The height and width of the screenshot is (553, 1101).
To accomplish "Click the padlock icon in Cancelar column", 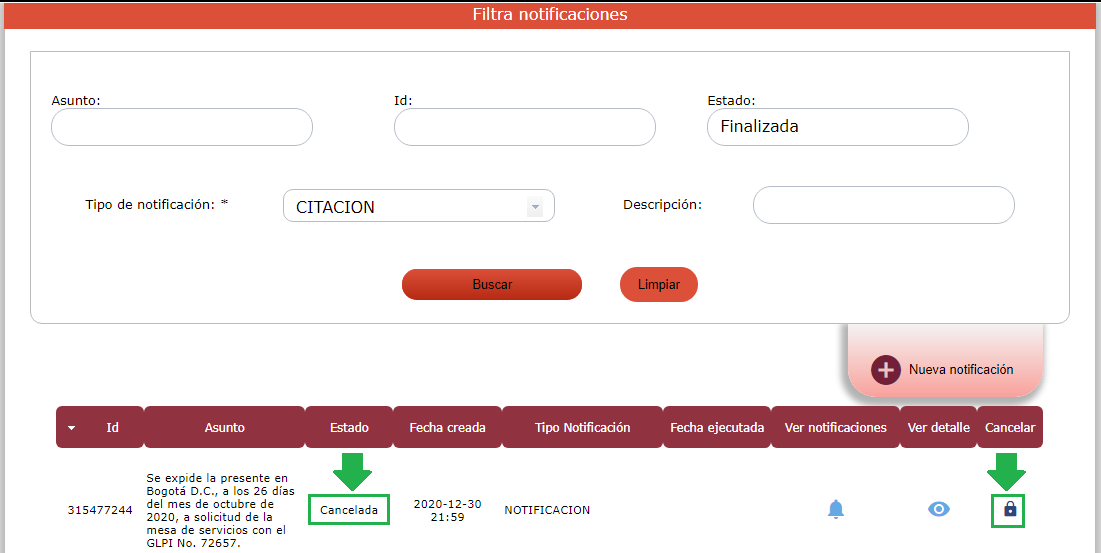I will tap(1010, 510).
